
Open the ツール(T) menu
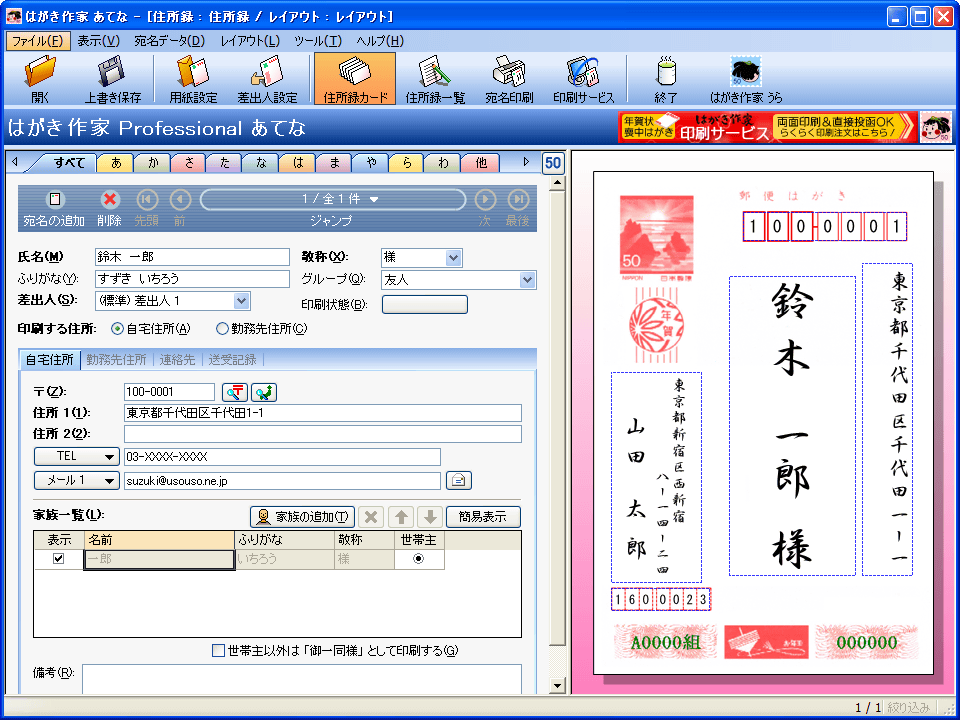(x=318, y=41)
